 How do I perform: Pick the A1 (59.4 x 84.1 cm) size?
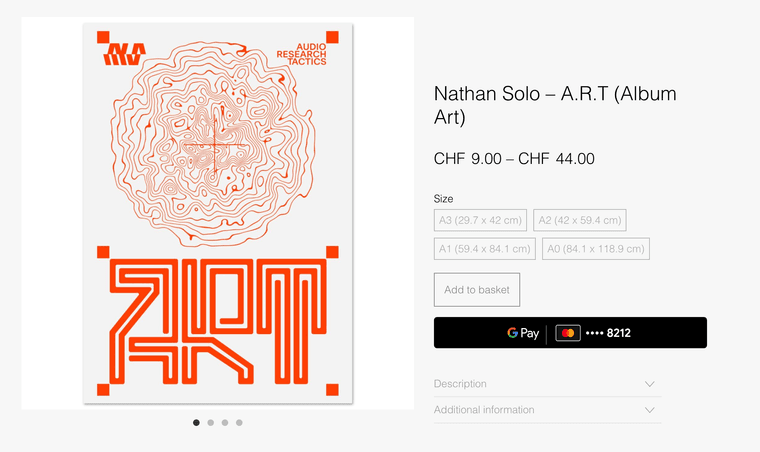pyautogui.click(x=485, y=249)
